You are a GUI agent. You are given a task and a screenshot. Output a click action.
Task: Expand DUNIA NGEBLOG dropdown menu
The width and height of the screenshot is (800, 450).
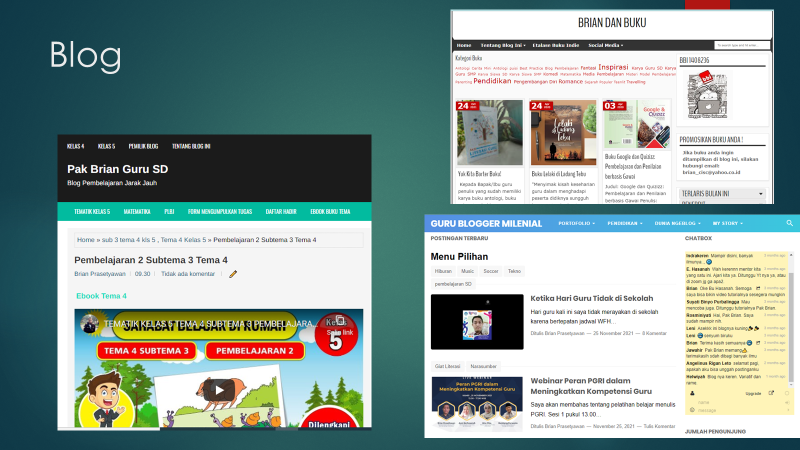(678, 223)
